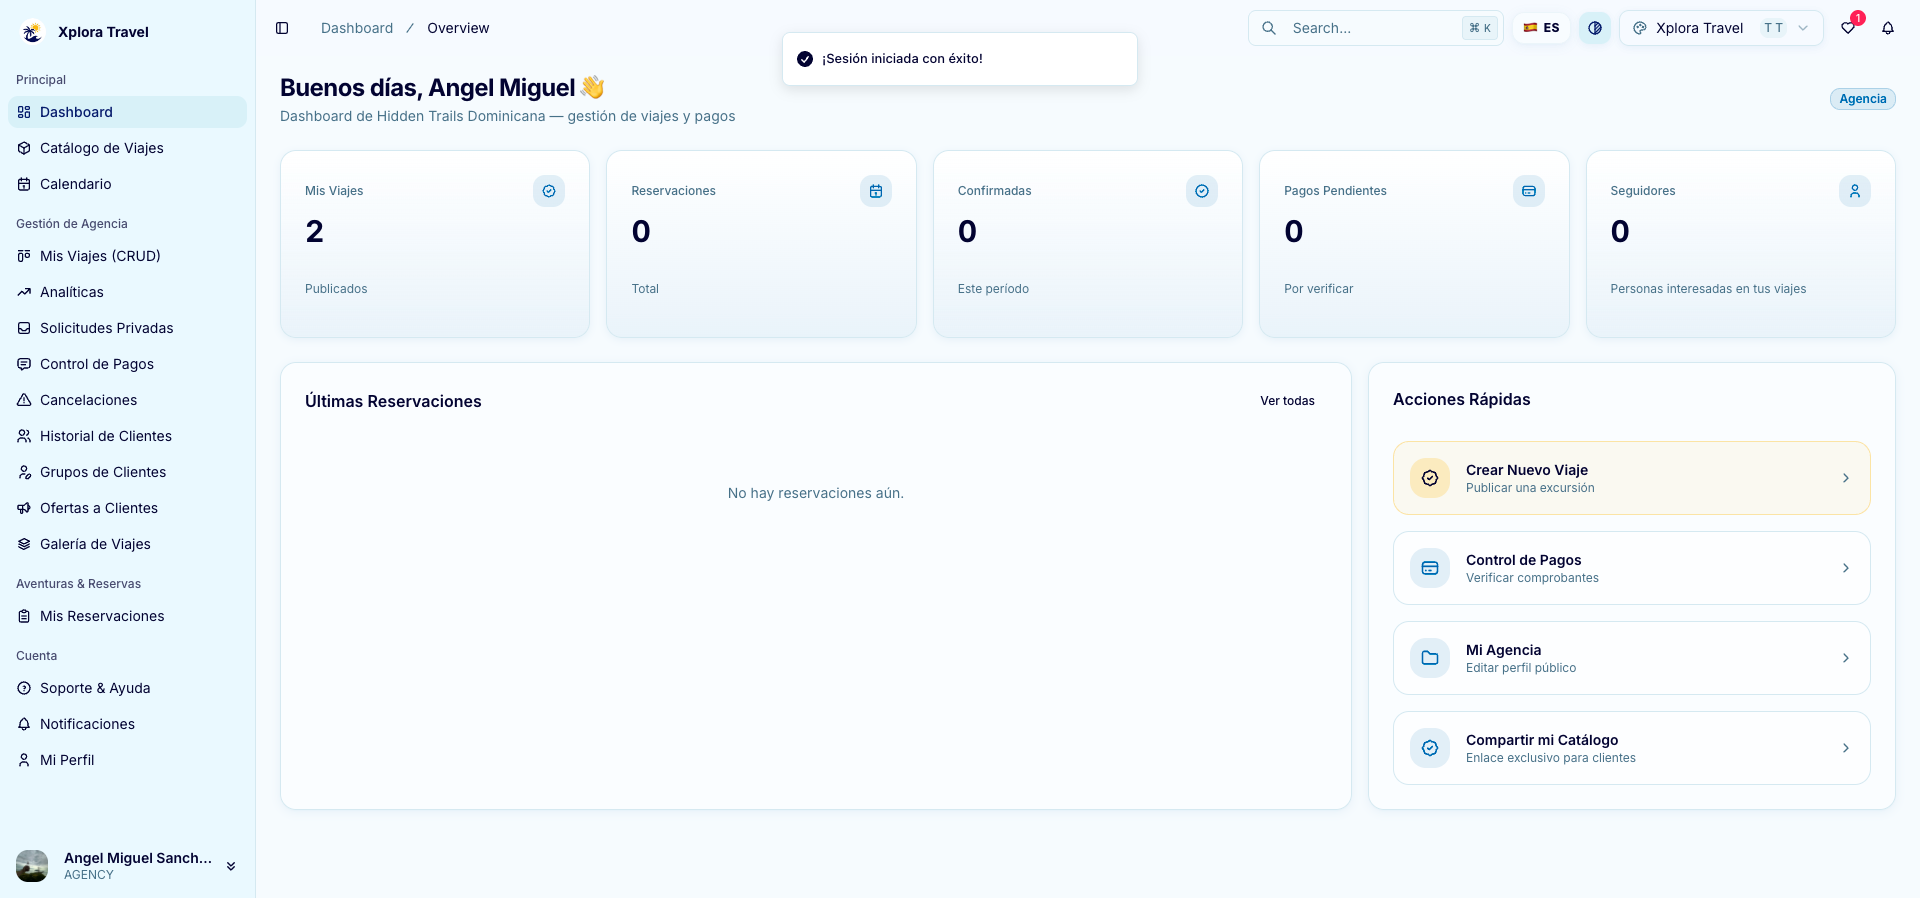Go to Mis Reservaciones in sidebar
The width and height of the screenshot is (1920, 898).
pos(127,616)
